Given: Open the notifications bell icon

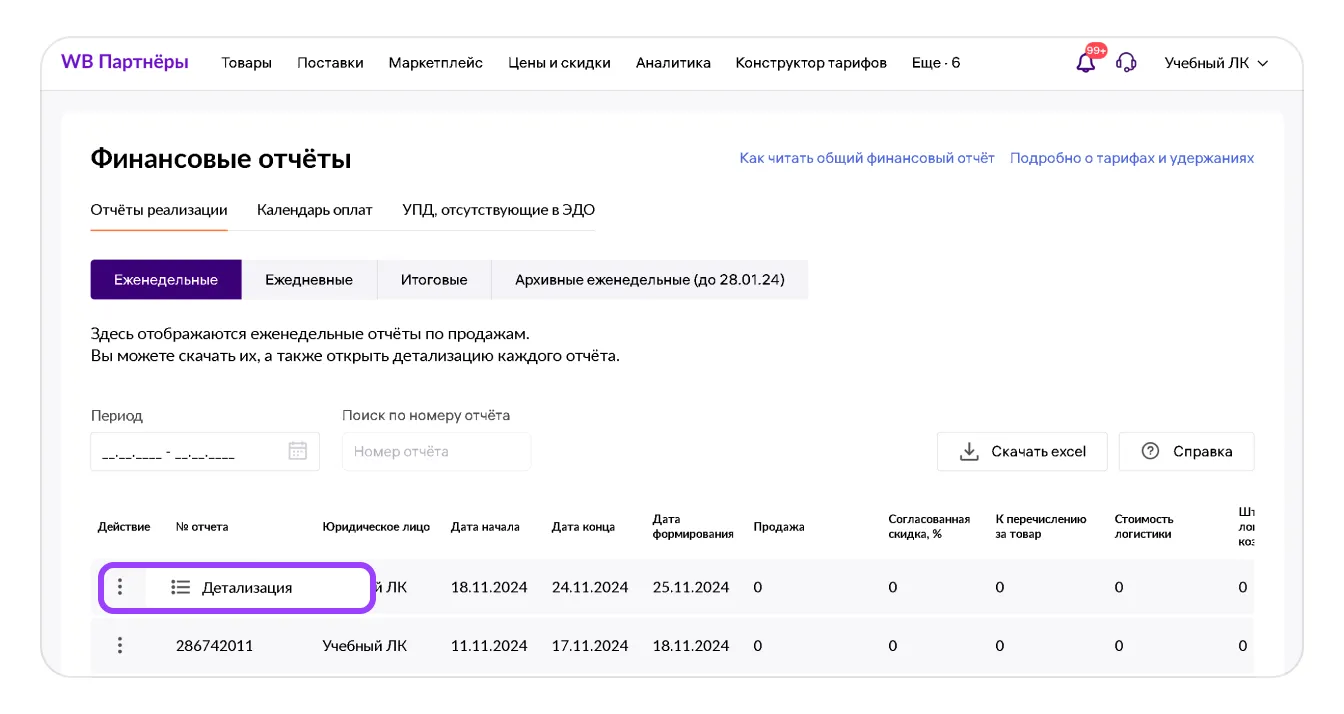Looking at the screenshot, I should tap(1085, 63).
